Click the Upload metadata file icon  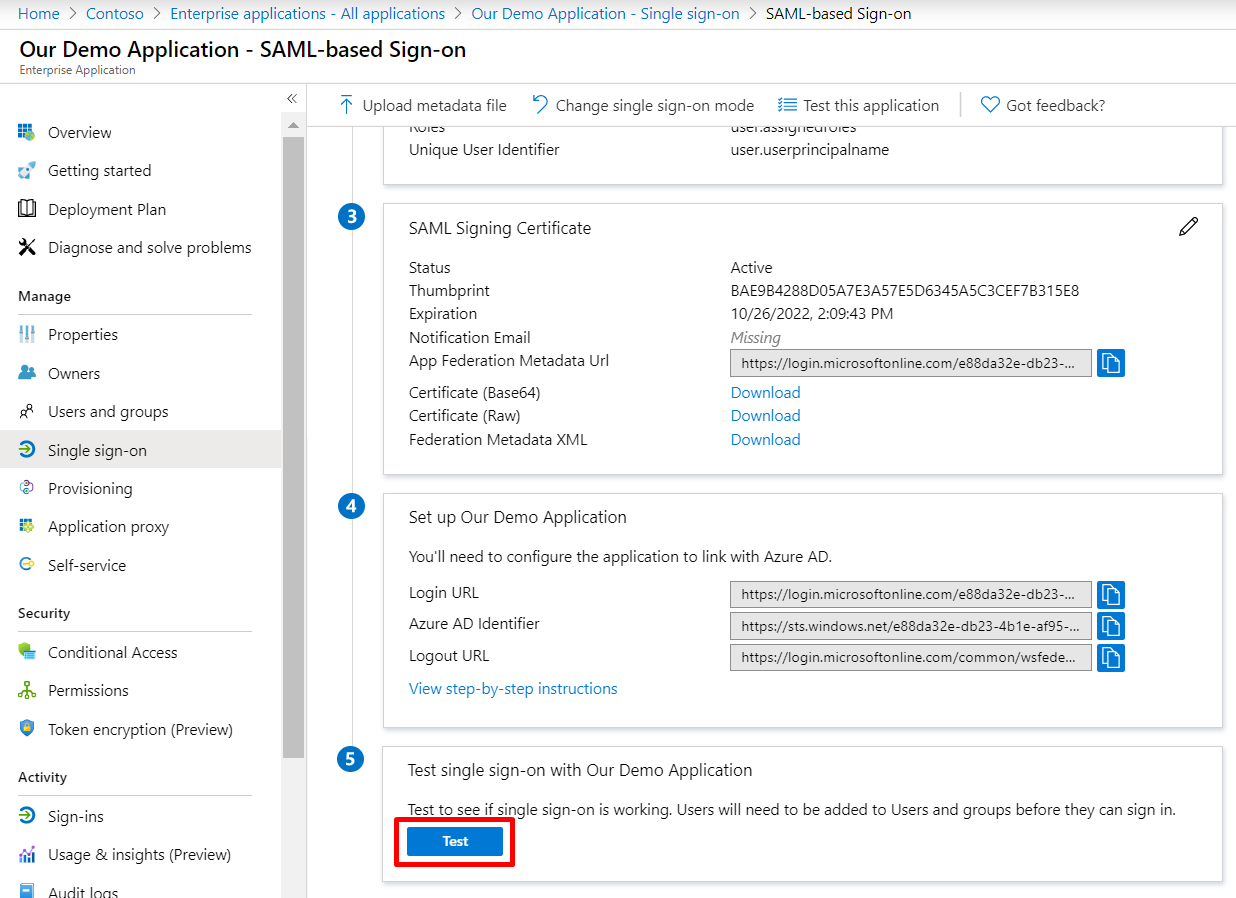pyautogui.click(x=346, y=105)
